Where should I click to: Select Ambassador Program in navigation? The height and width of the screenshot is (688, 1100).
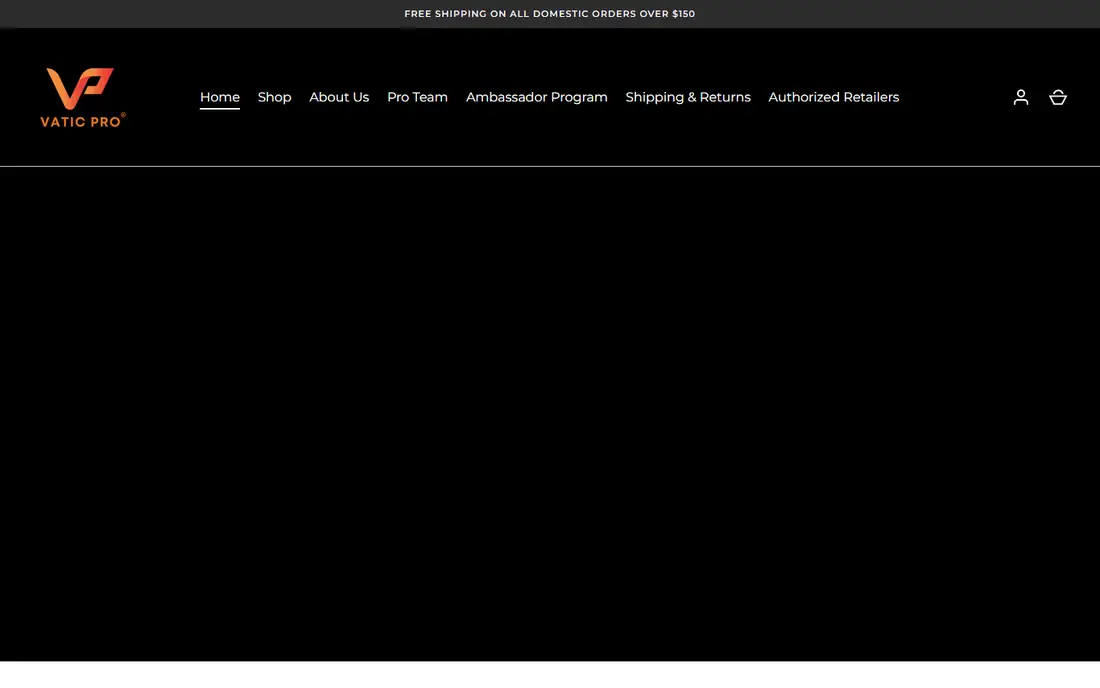pos(537,97)
